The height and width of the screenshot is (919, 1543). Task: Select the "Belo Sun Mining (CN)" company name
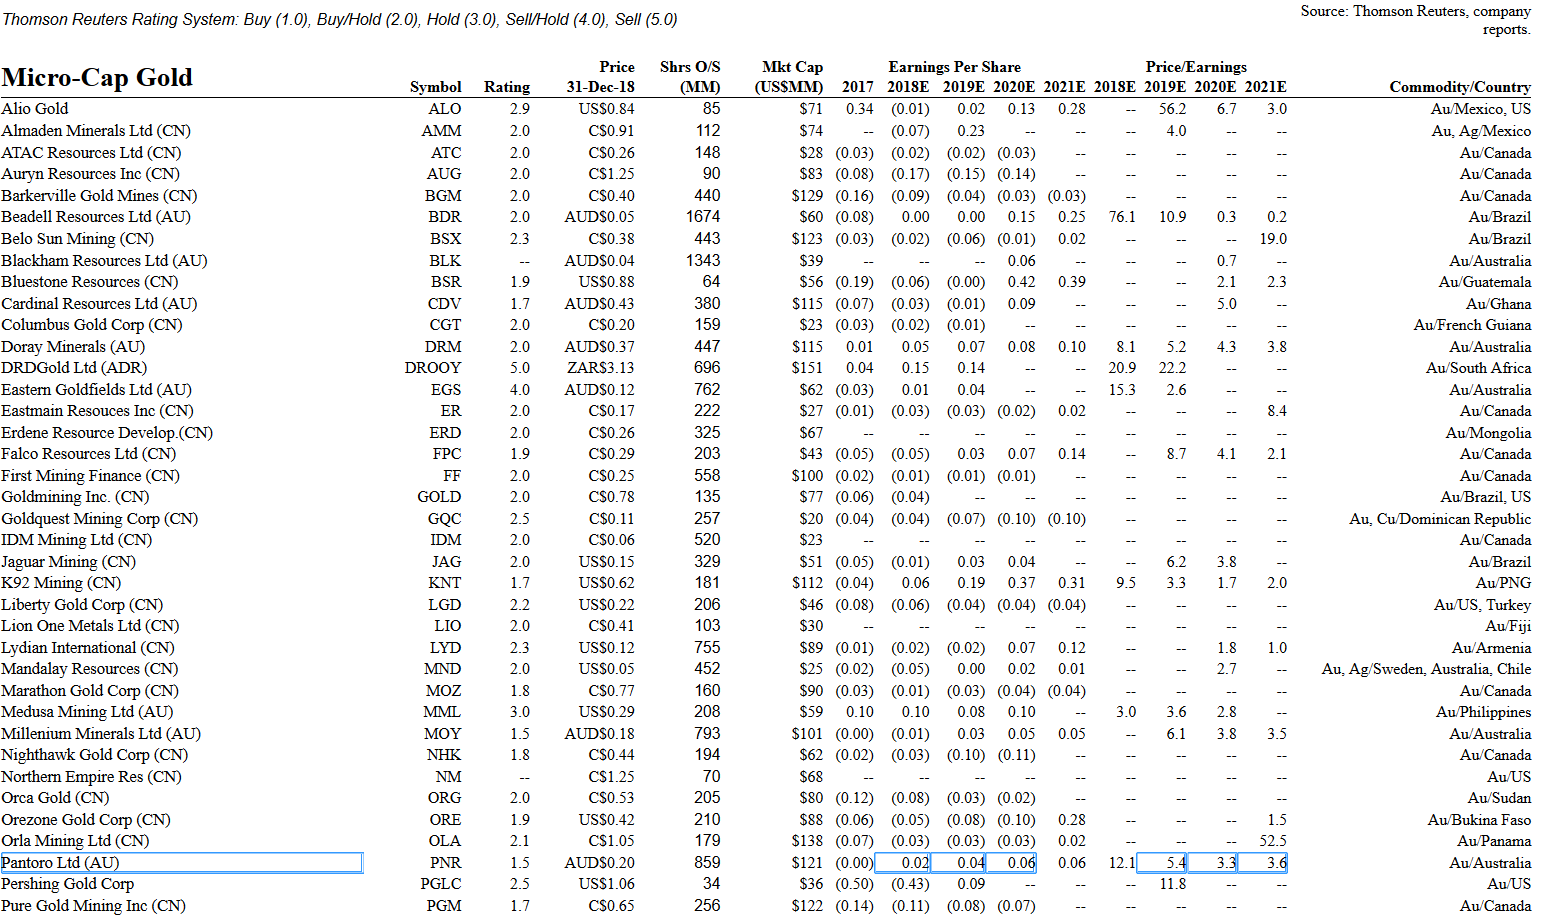[x=78, y=239]
